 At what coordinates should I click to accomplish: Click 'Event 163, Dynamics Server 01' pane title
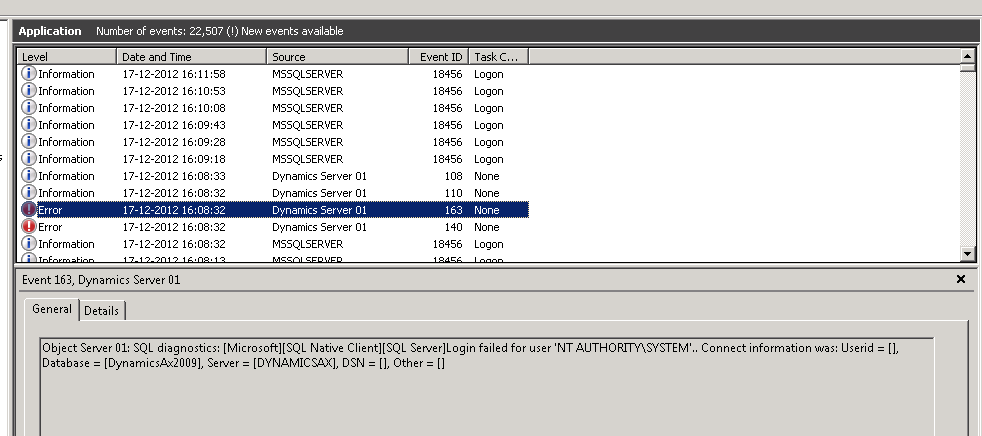[101, 279]
